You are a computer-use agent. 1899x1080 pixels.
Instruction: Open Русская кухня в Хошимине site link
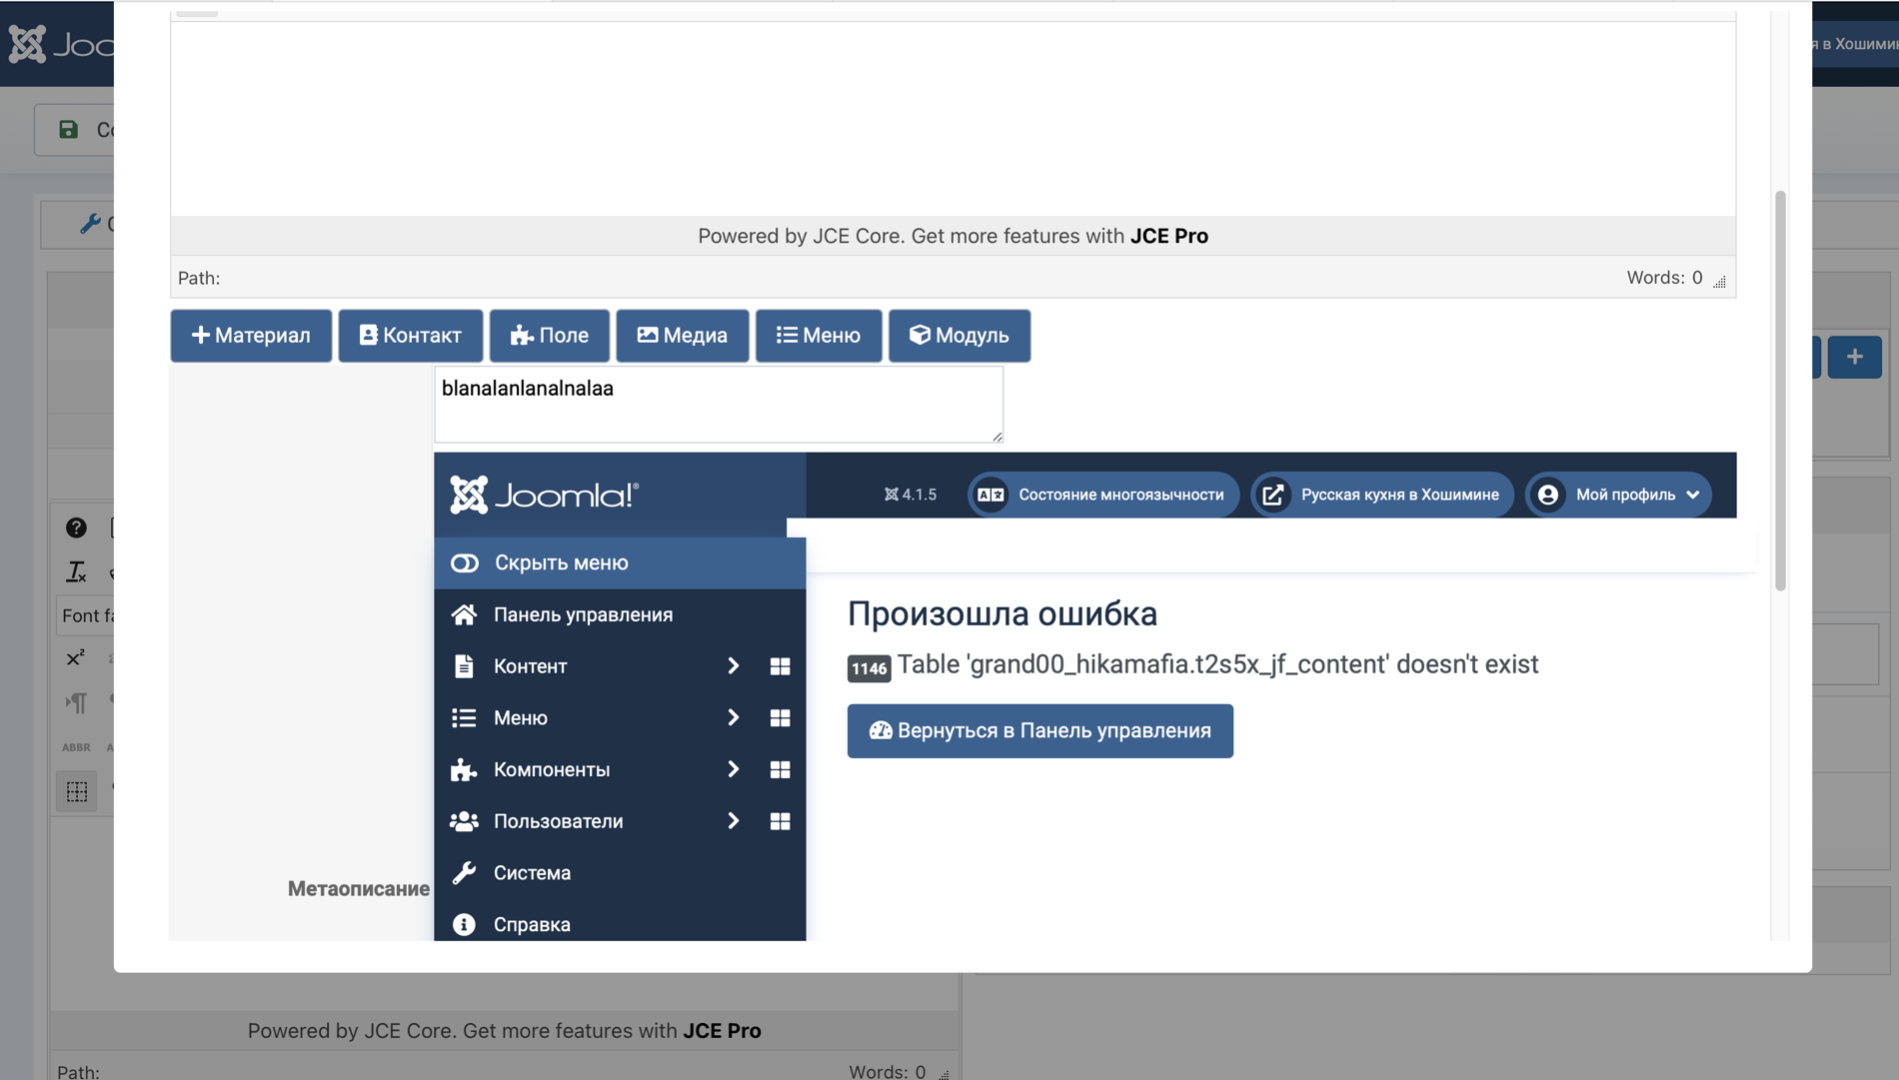coord(1382,494)
